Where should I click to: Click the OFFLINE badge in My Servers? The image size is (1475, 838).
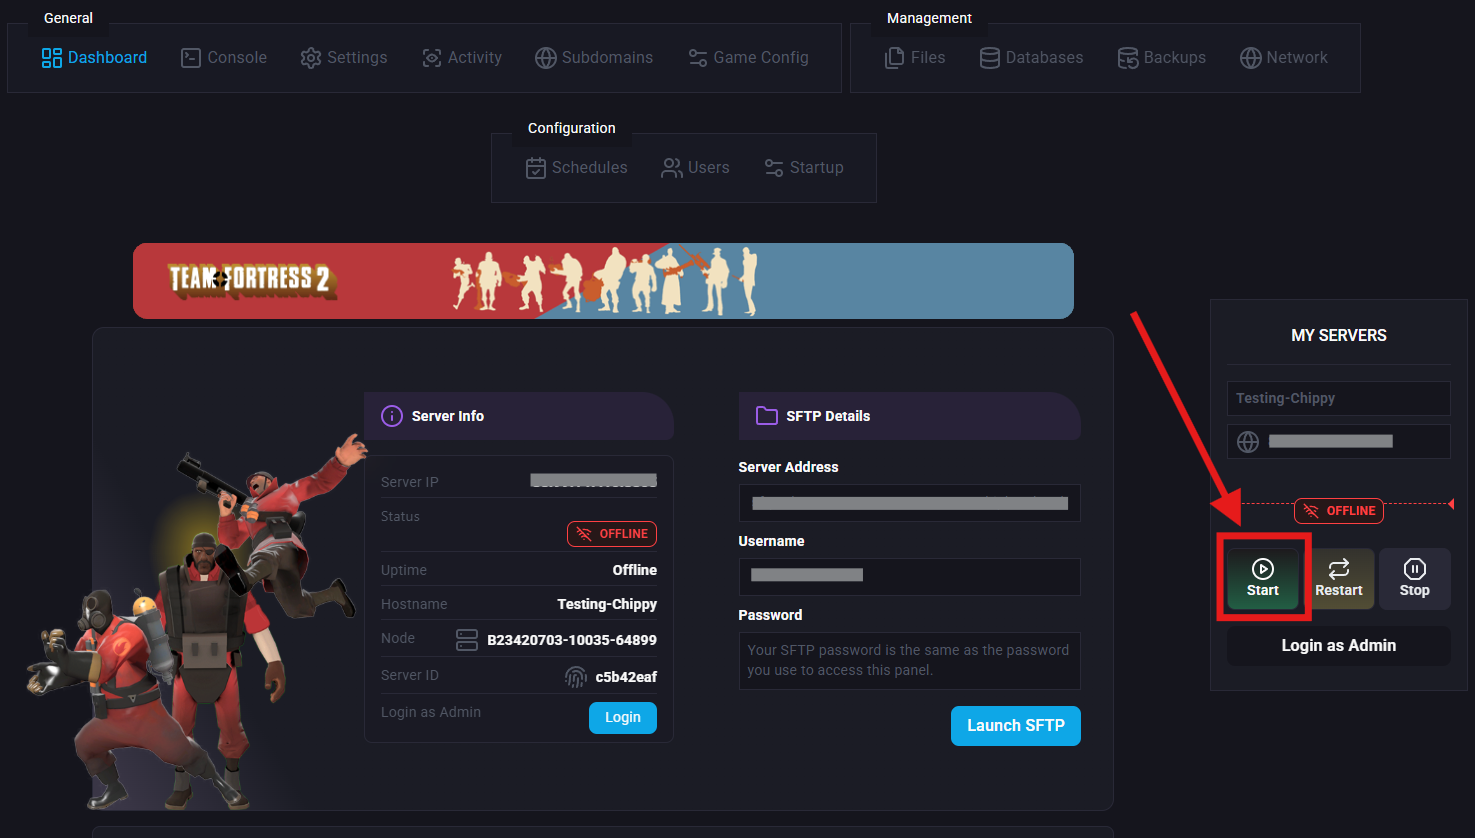(x=1339, y=511)
